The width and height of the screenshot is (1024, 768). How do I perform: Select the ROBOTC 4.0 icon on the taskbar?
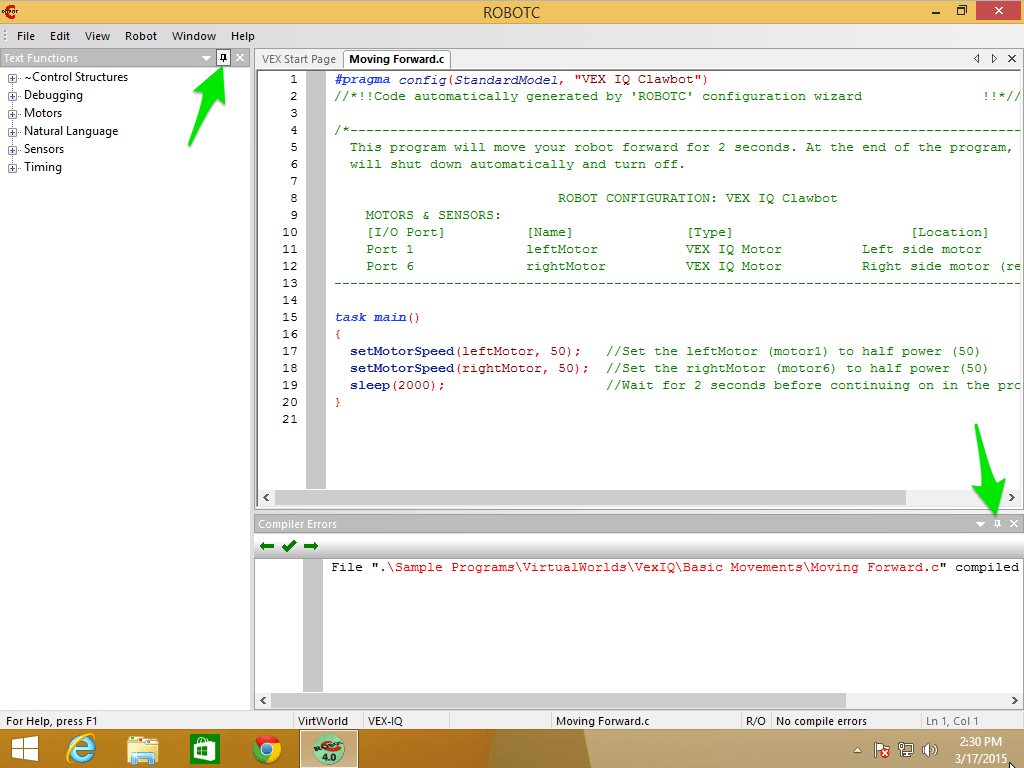coord(328,748)
